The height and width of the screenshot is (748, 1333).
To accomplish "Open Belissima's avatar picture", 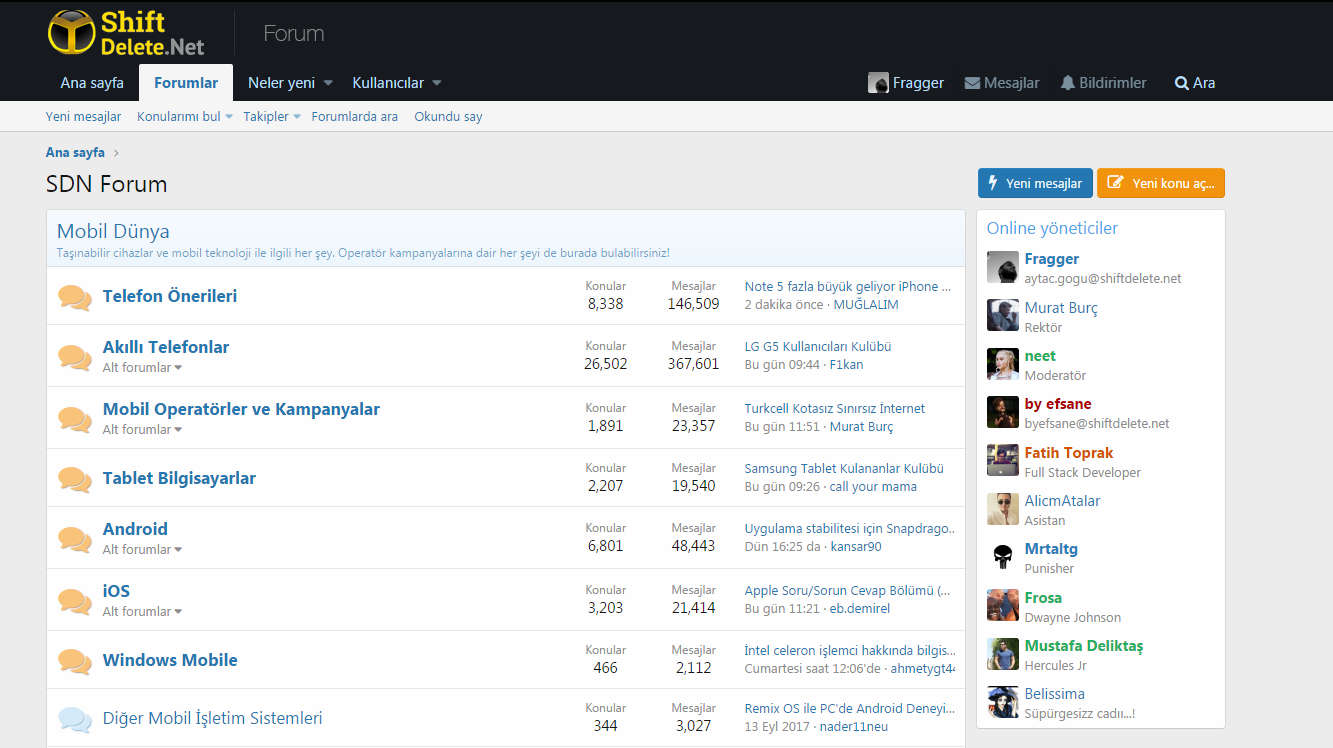I will [x=1003, y=702].
